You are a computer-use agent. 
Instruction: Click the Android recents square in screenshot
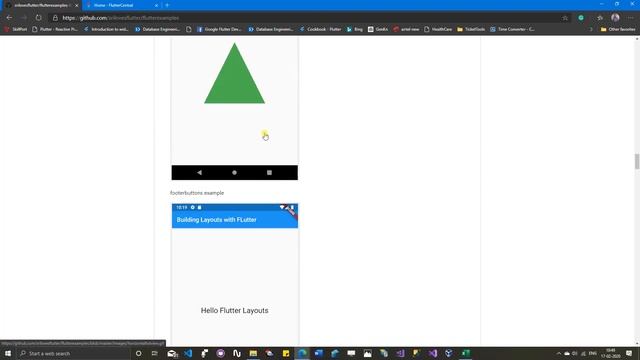[269, 173]
